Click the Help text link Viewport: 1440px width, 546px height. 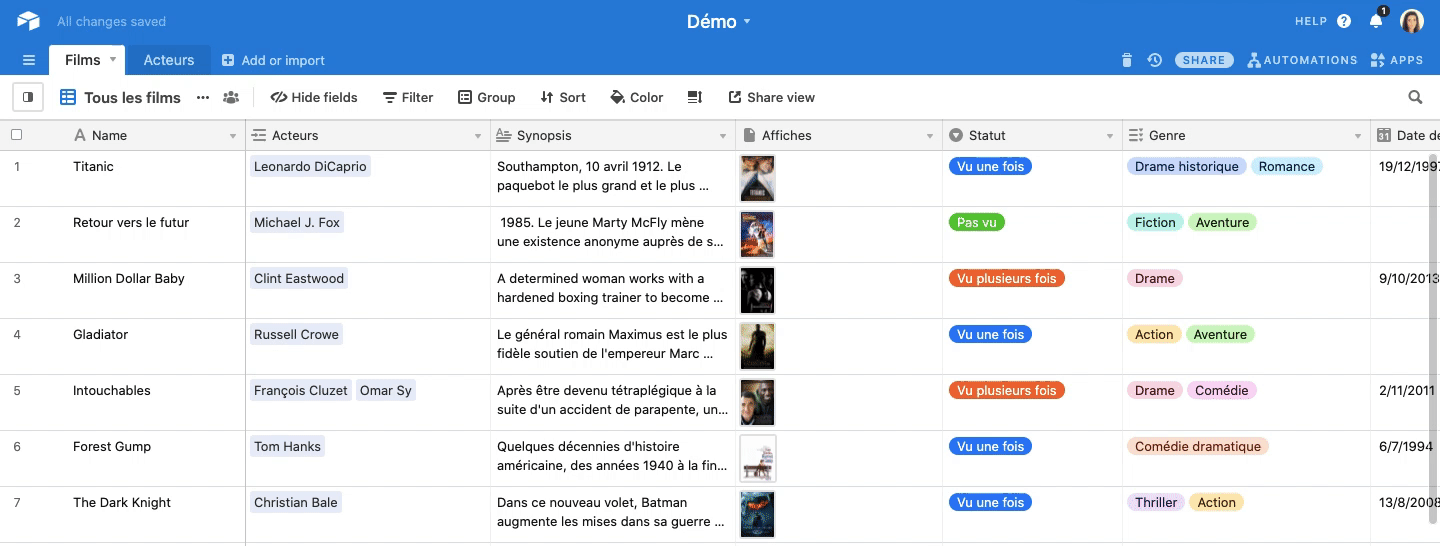coord(1311,21)
